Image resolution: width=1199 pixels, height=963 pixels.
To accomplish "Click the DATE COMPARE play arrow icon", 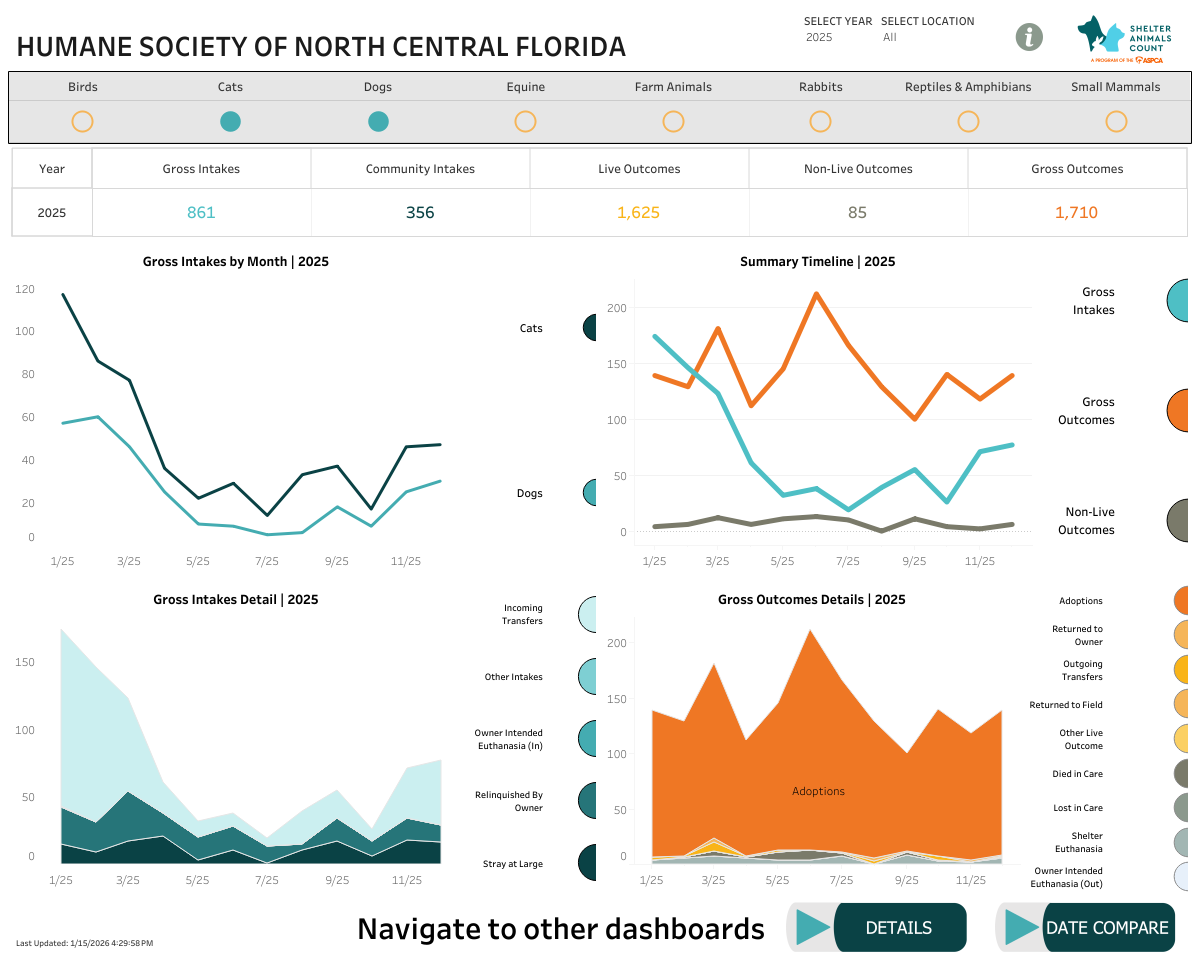I will [1022, 928].
